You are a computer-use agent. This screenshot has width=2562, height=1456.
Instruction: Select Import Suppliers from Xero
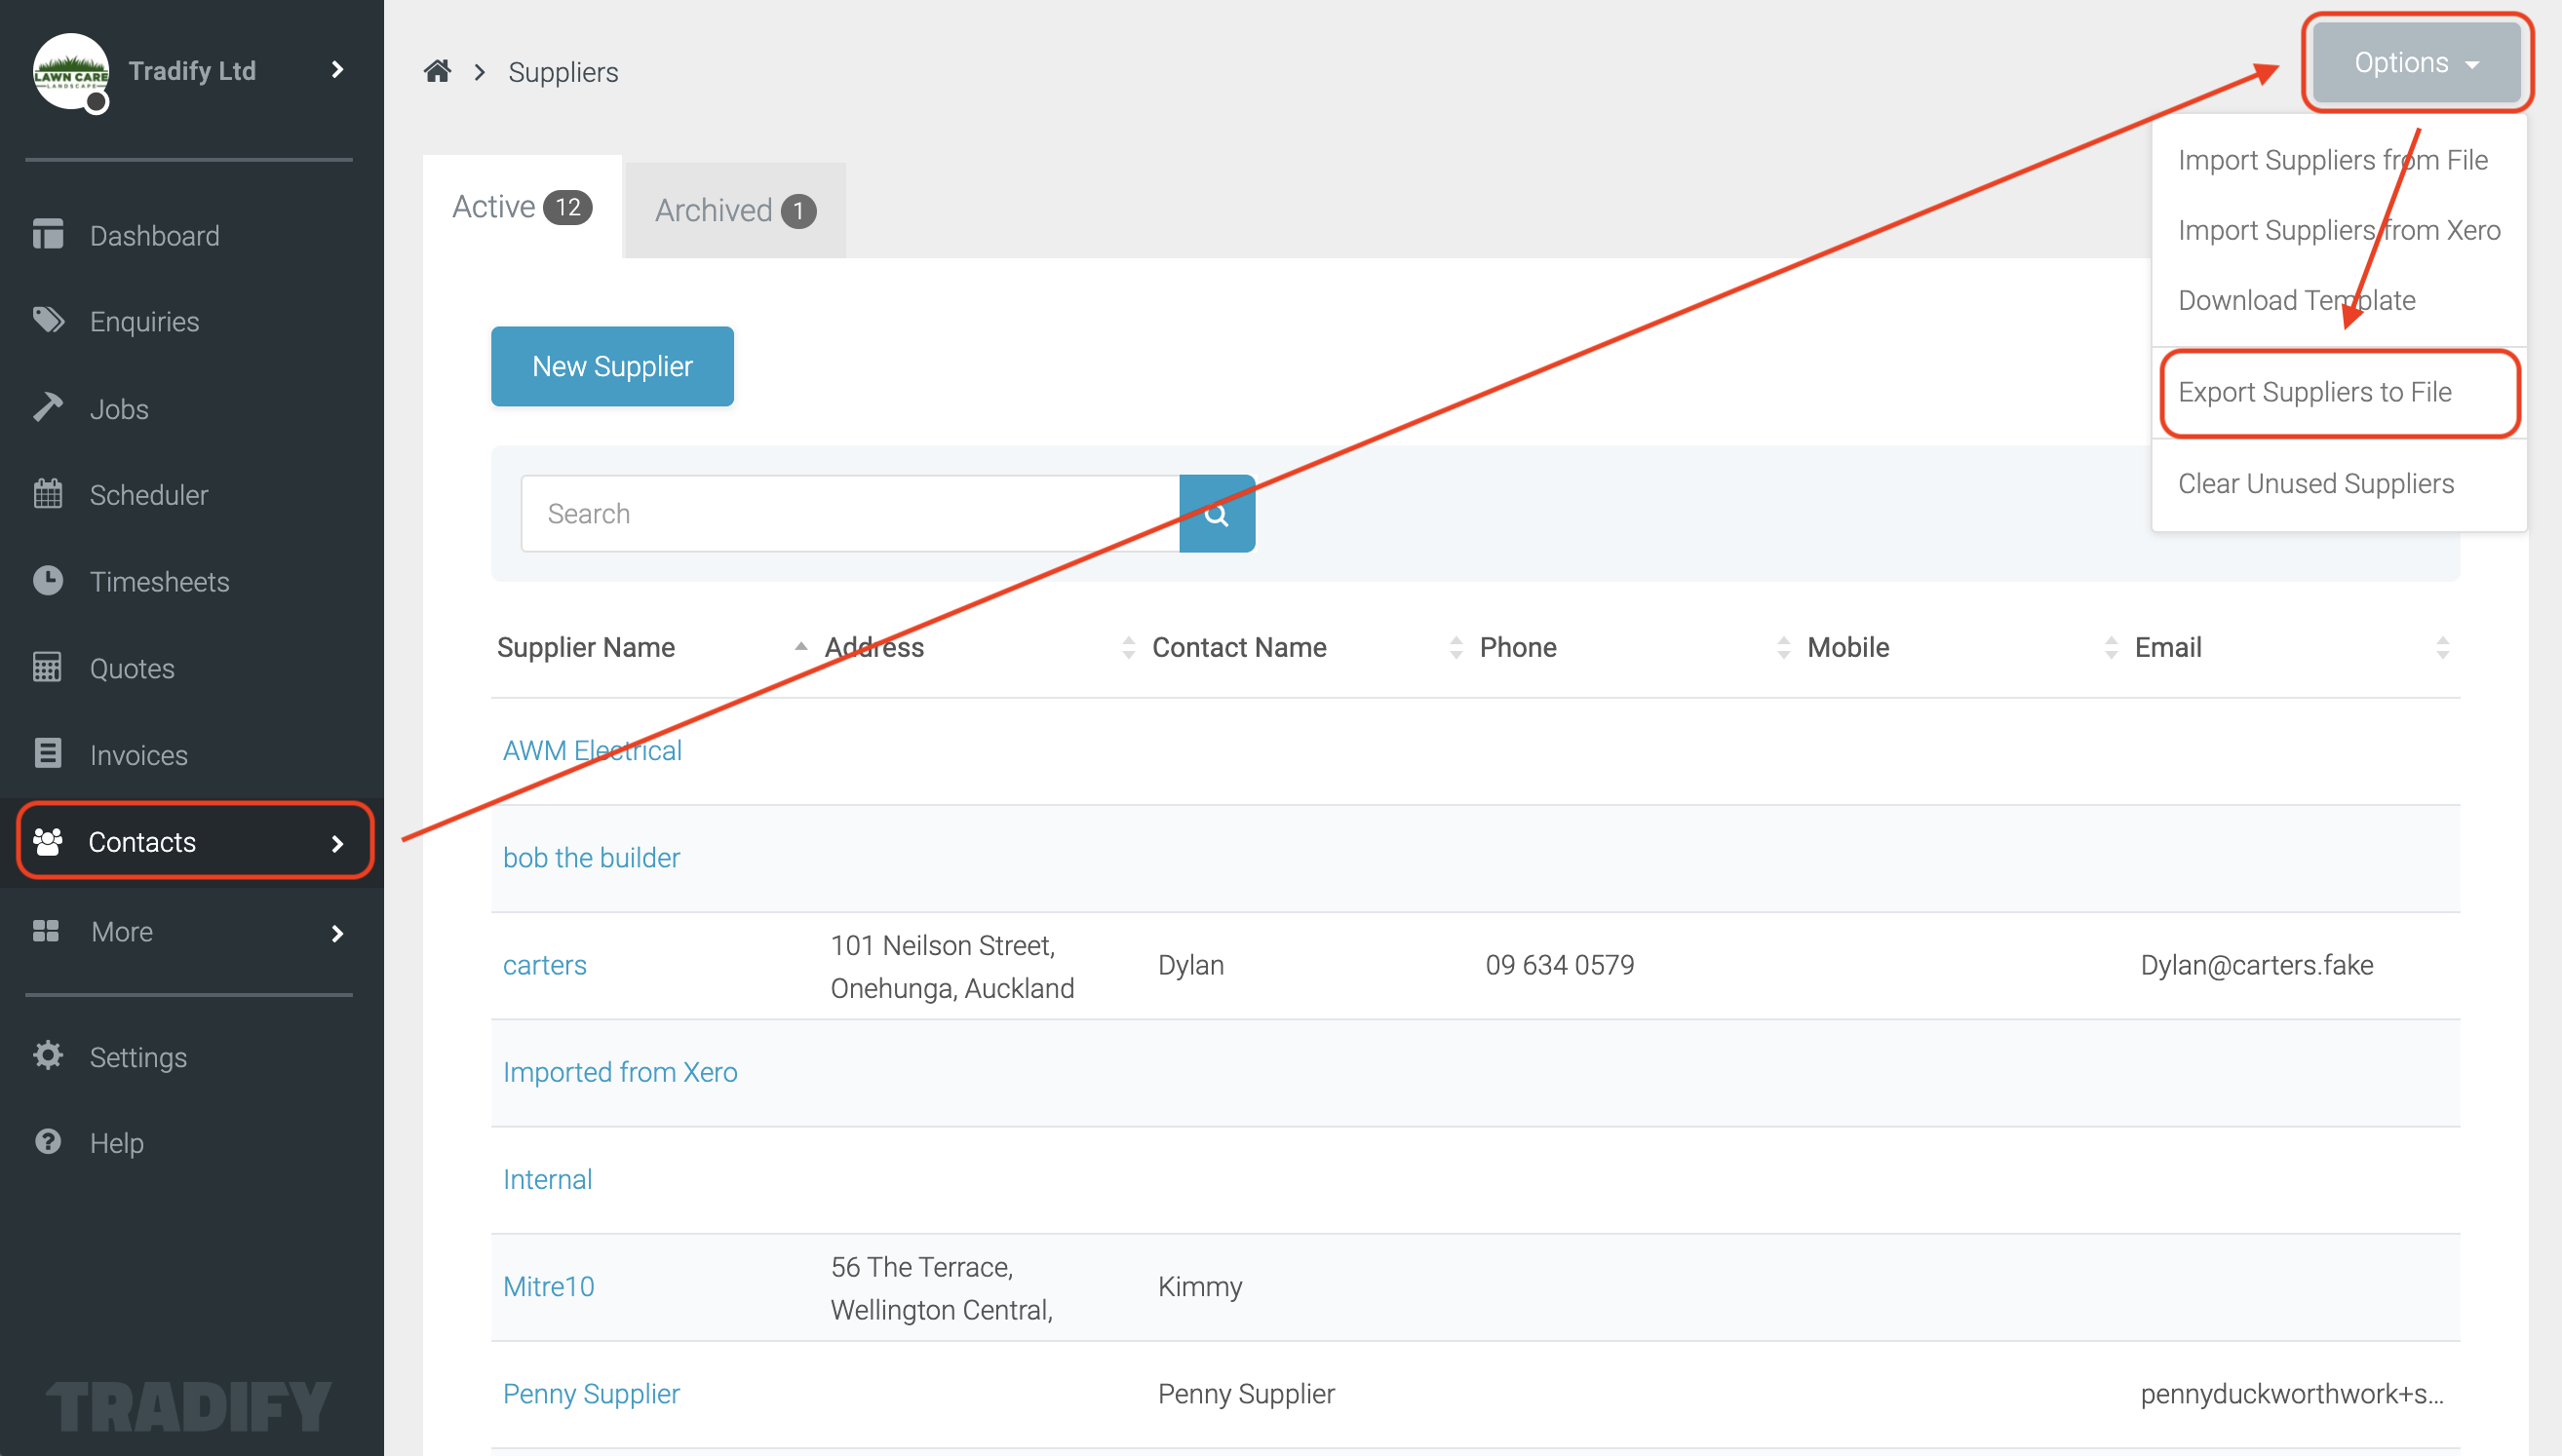point(2338,230)
